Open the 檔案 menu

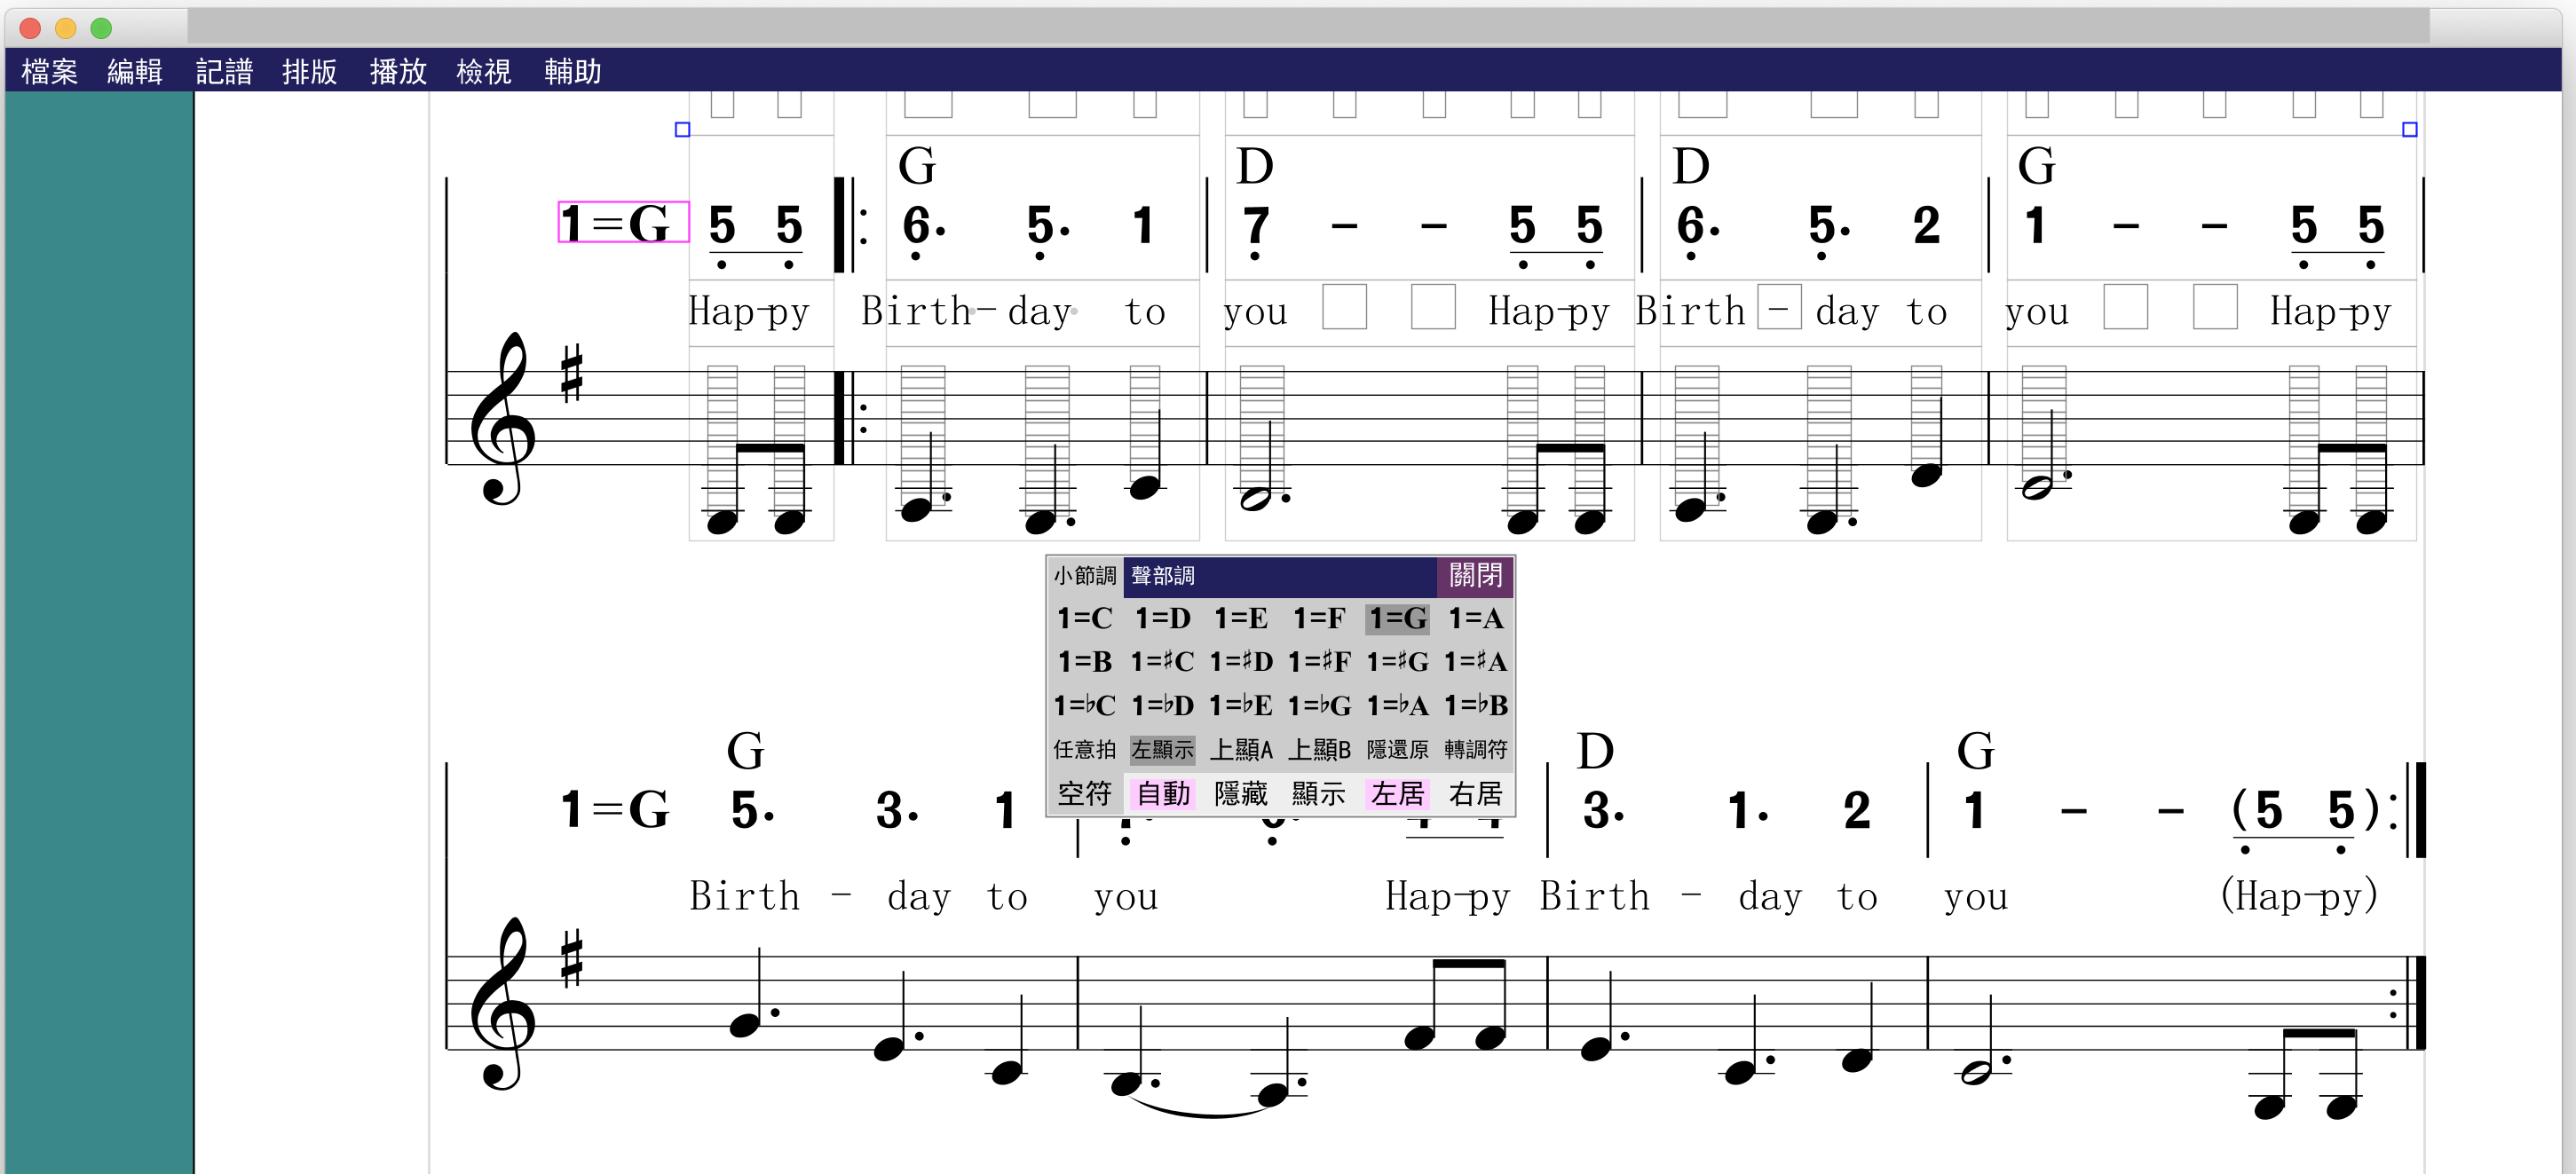(x=49, y=71)
